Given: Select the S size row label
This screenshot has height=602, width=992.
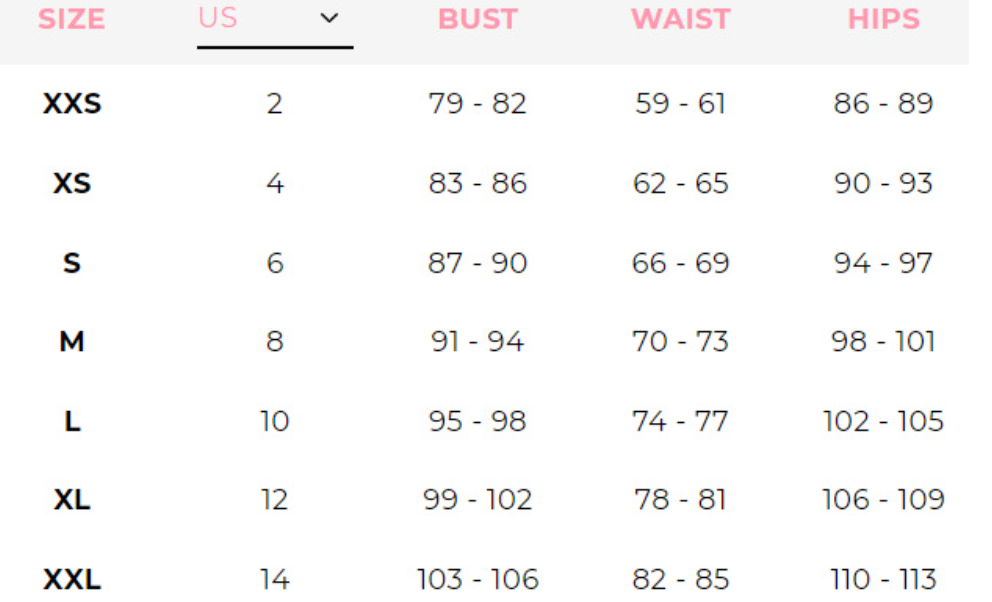Looking at the screenshot, I should (72, 264).
